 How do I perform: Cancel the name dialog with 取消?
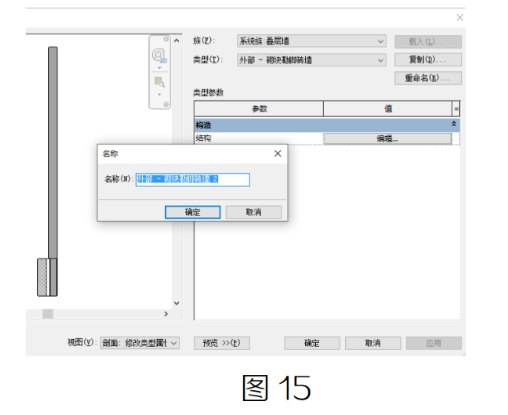coord(254,212)
